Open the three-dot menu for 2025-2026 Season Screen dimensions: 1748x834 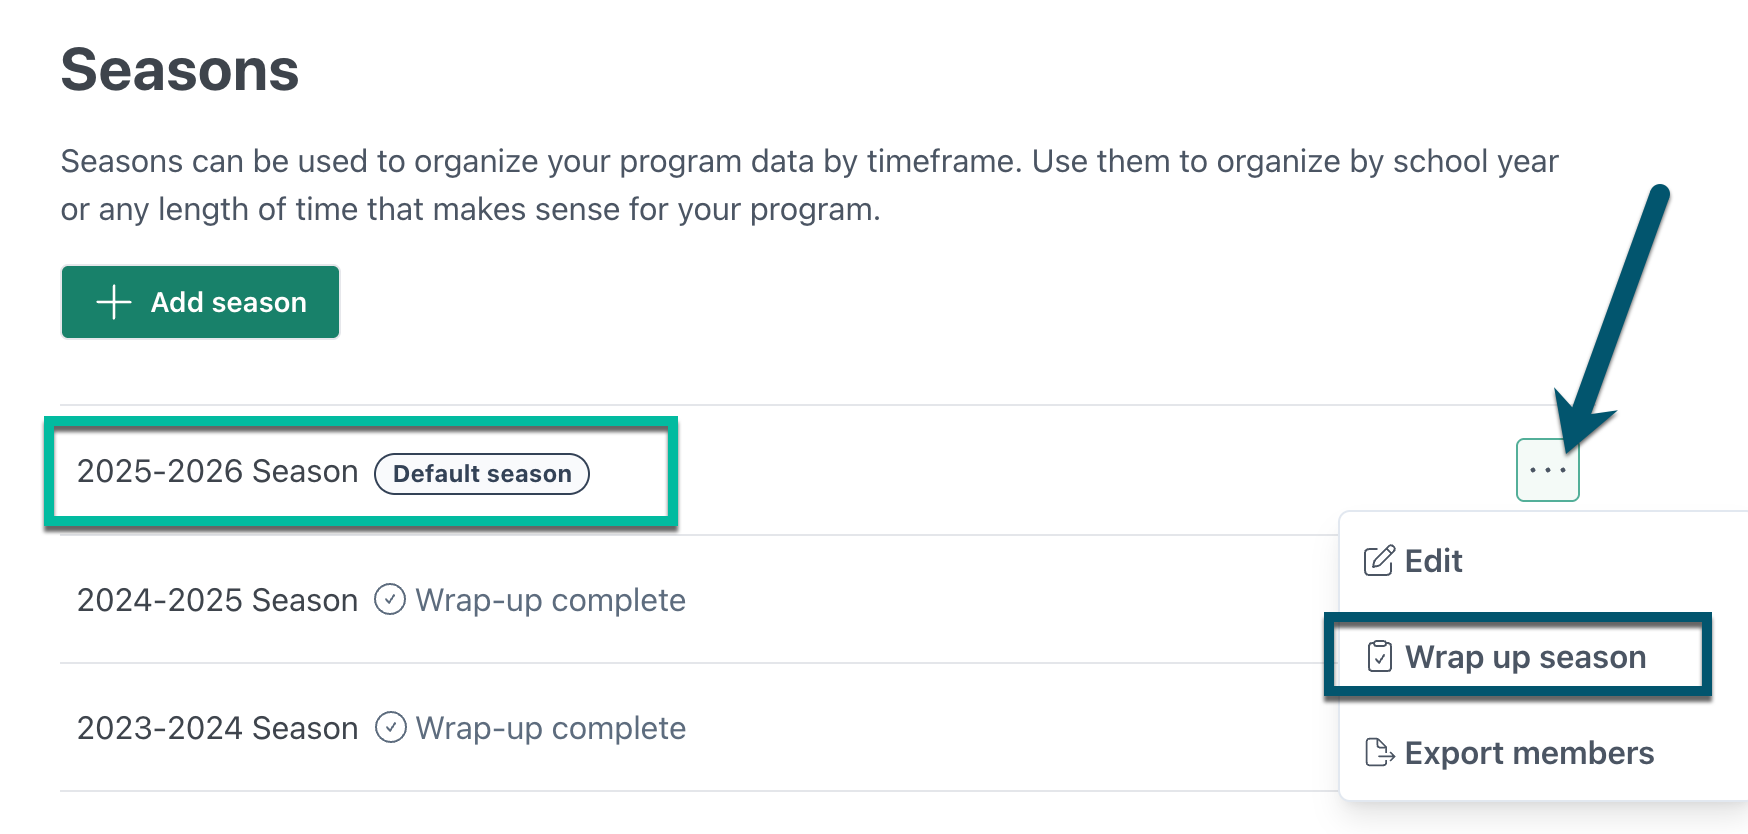pos(1547,470)
